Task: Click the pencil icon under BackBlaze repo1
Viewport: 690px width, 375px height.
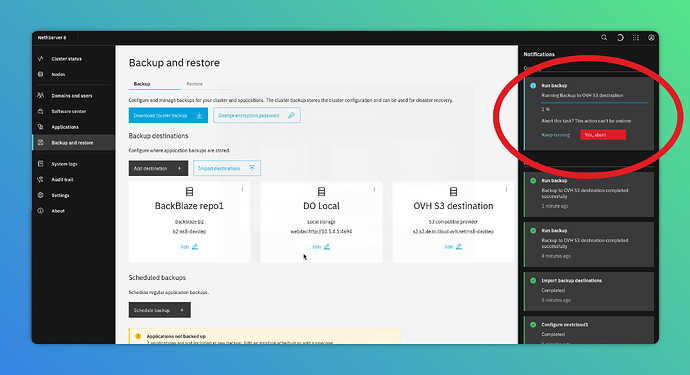Action: pyautogui.click(x=195, y=247)
